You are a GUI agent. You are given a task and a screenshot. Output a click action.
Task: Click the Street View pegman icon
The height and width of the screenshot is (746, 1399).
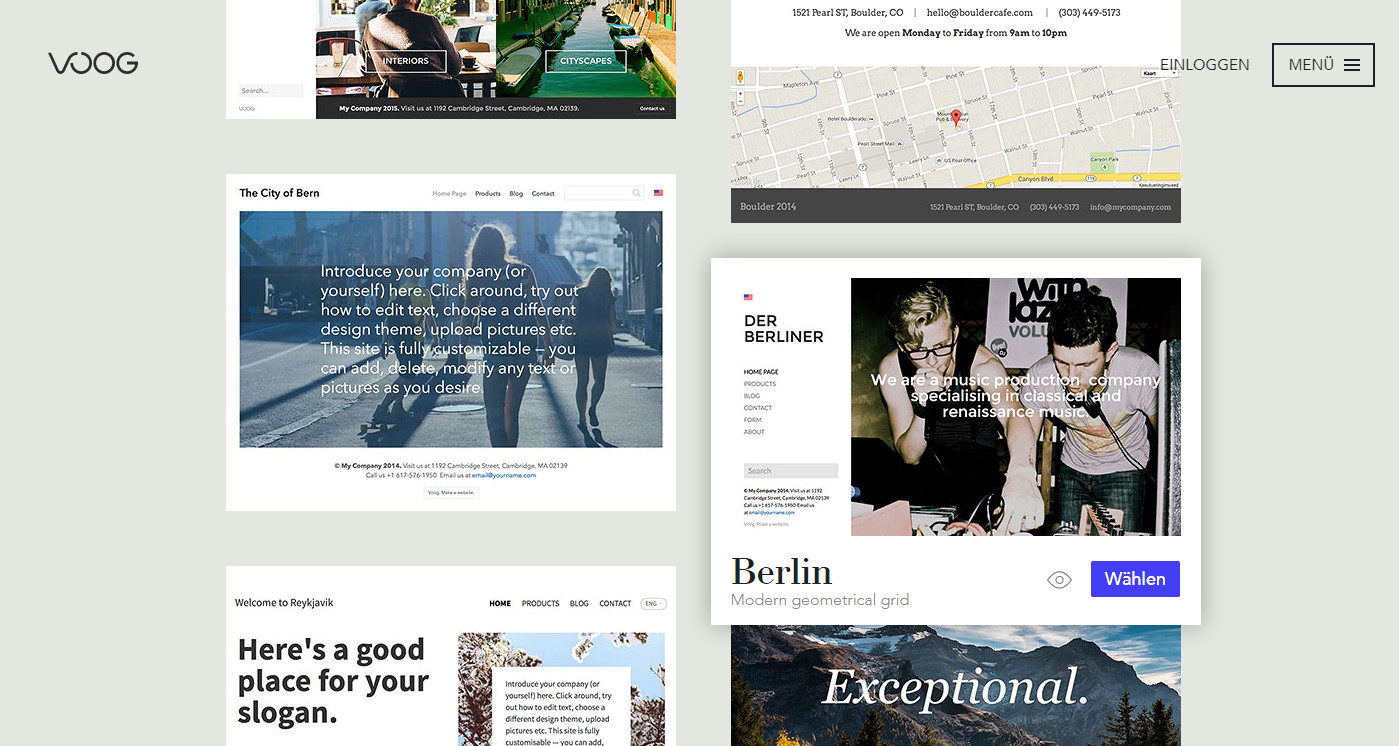[740, 77]
